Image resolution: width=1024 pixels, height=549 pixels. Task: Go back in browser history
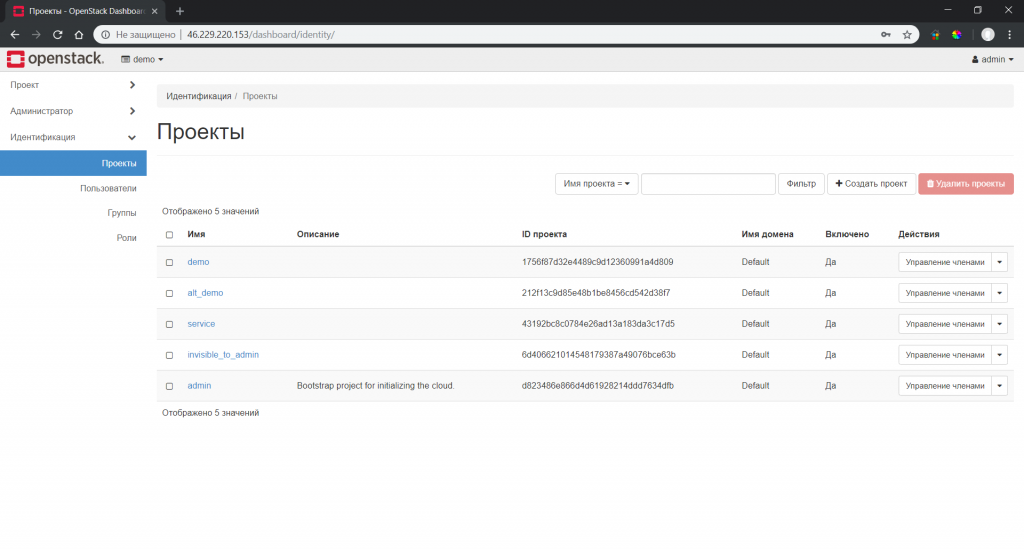pyautogui.click(x=14, y=35)
